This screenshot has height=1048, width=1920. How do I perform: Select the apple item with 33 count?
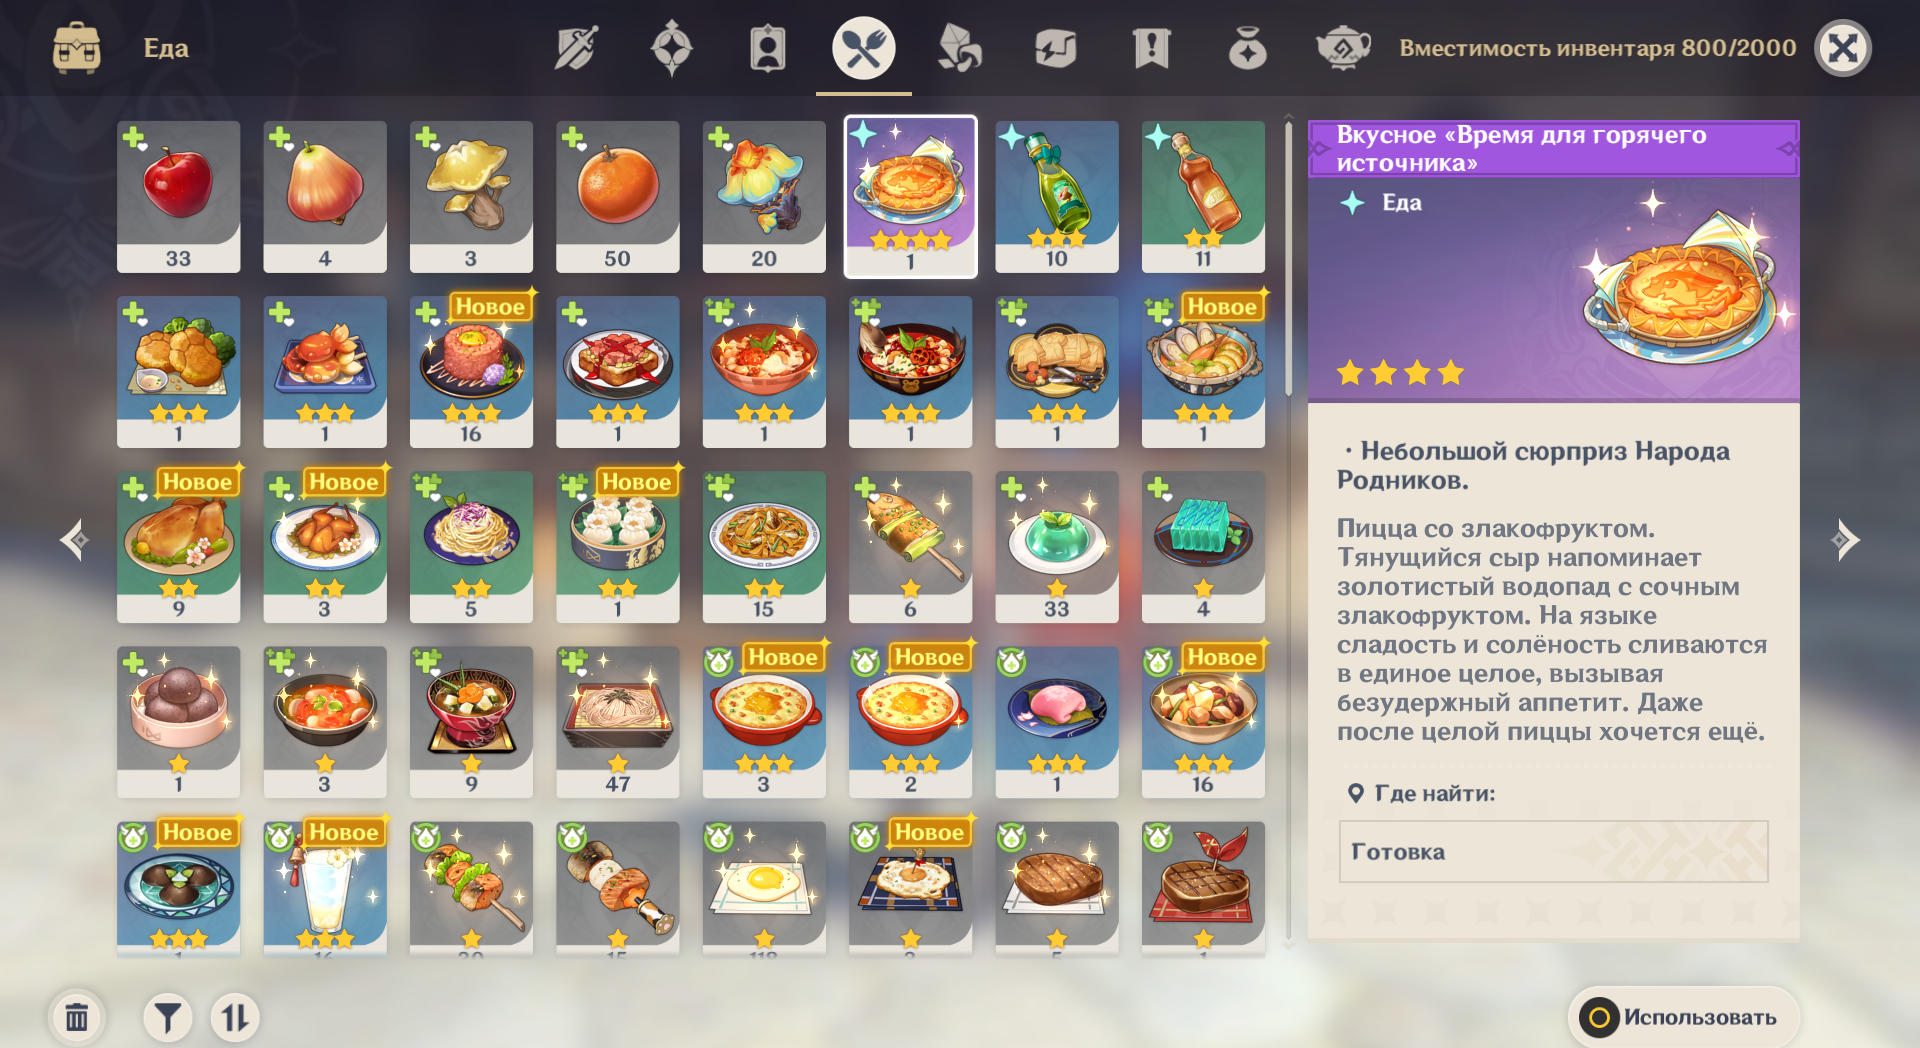point(178,197)
